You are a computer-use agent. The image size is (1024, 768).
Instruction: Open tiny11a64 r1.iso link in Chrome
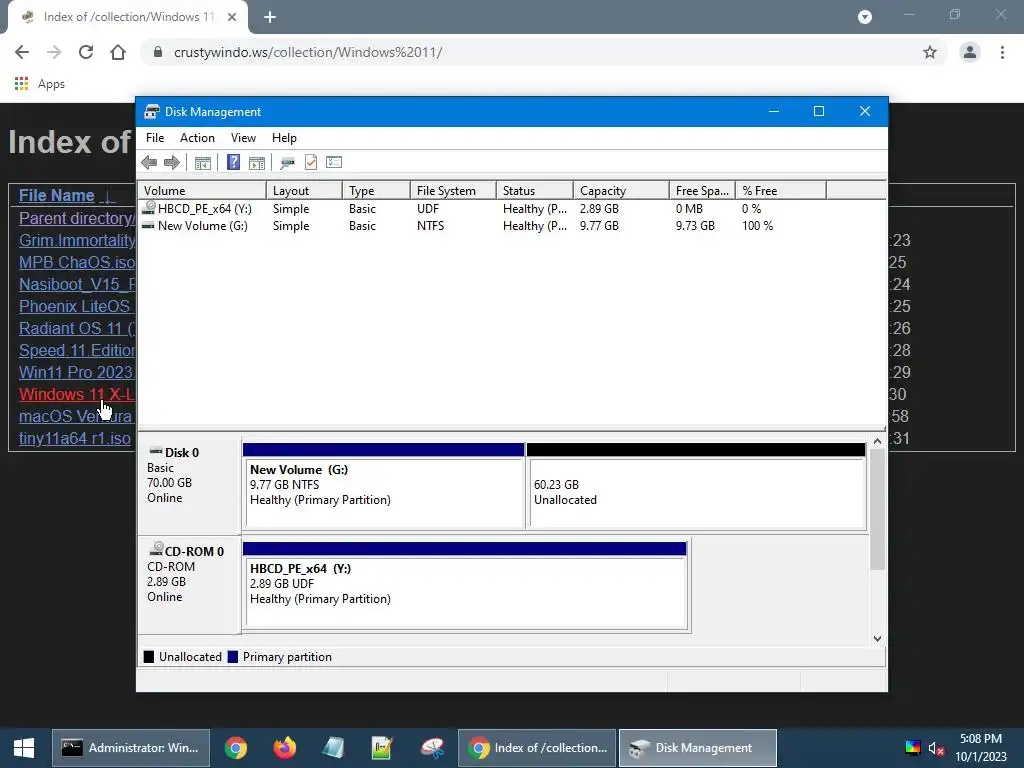(75, 438)
